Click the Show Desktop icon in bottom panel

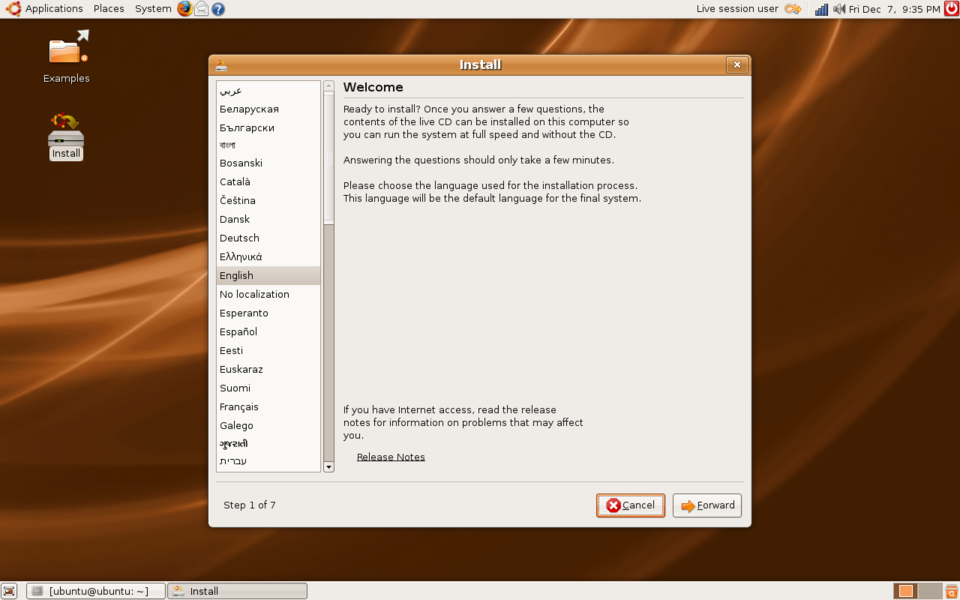click(9, 591)
